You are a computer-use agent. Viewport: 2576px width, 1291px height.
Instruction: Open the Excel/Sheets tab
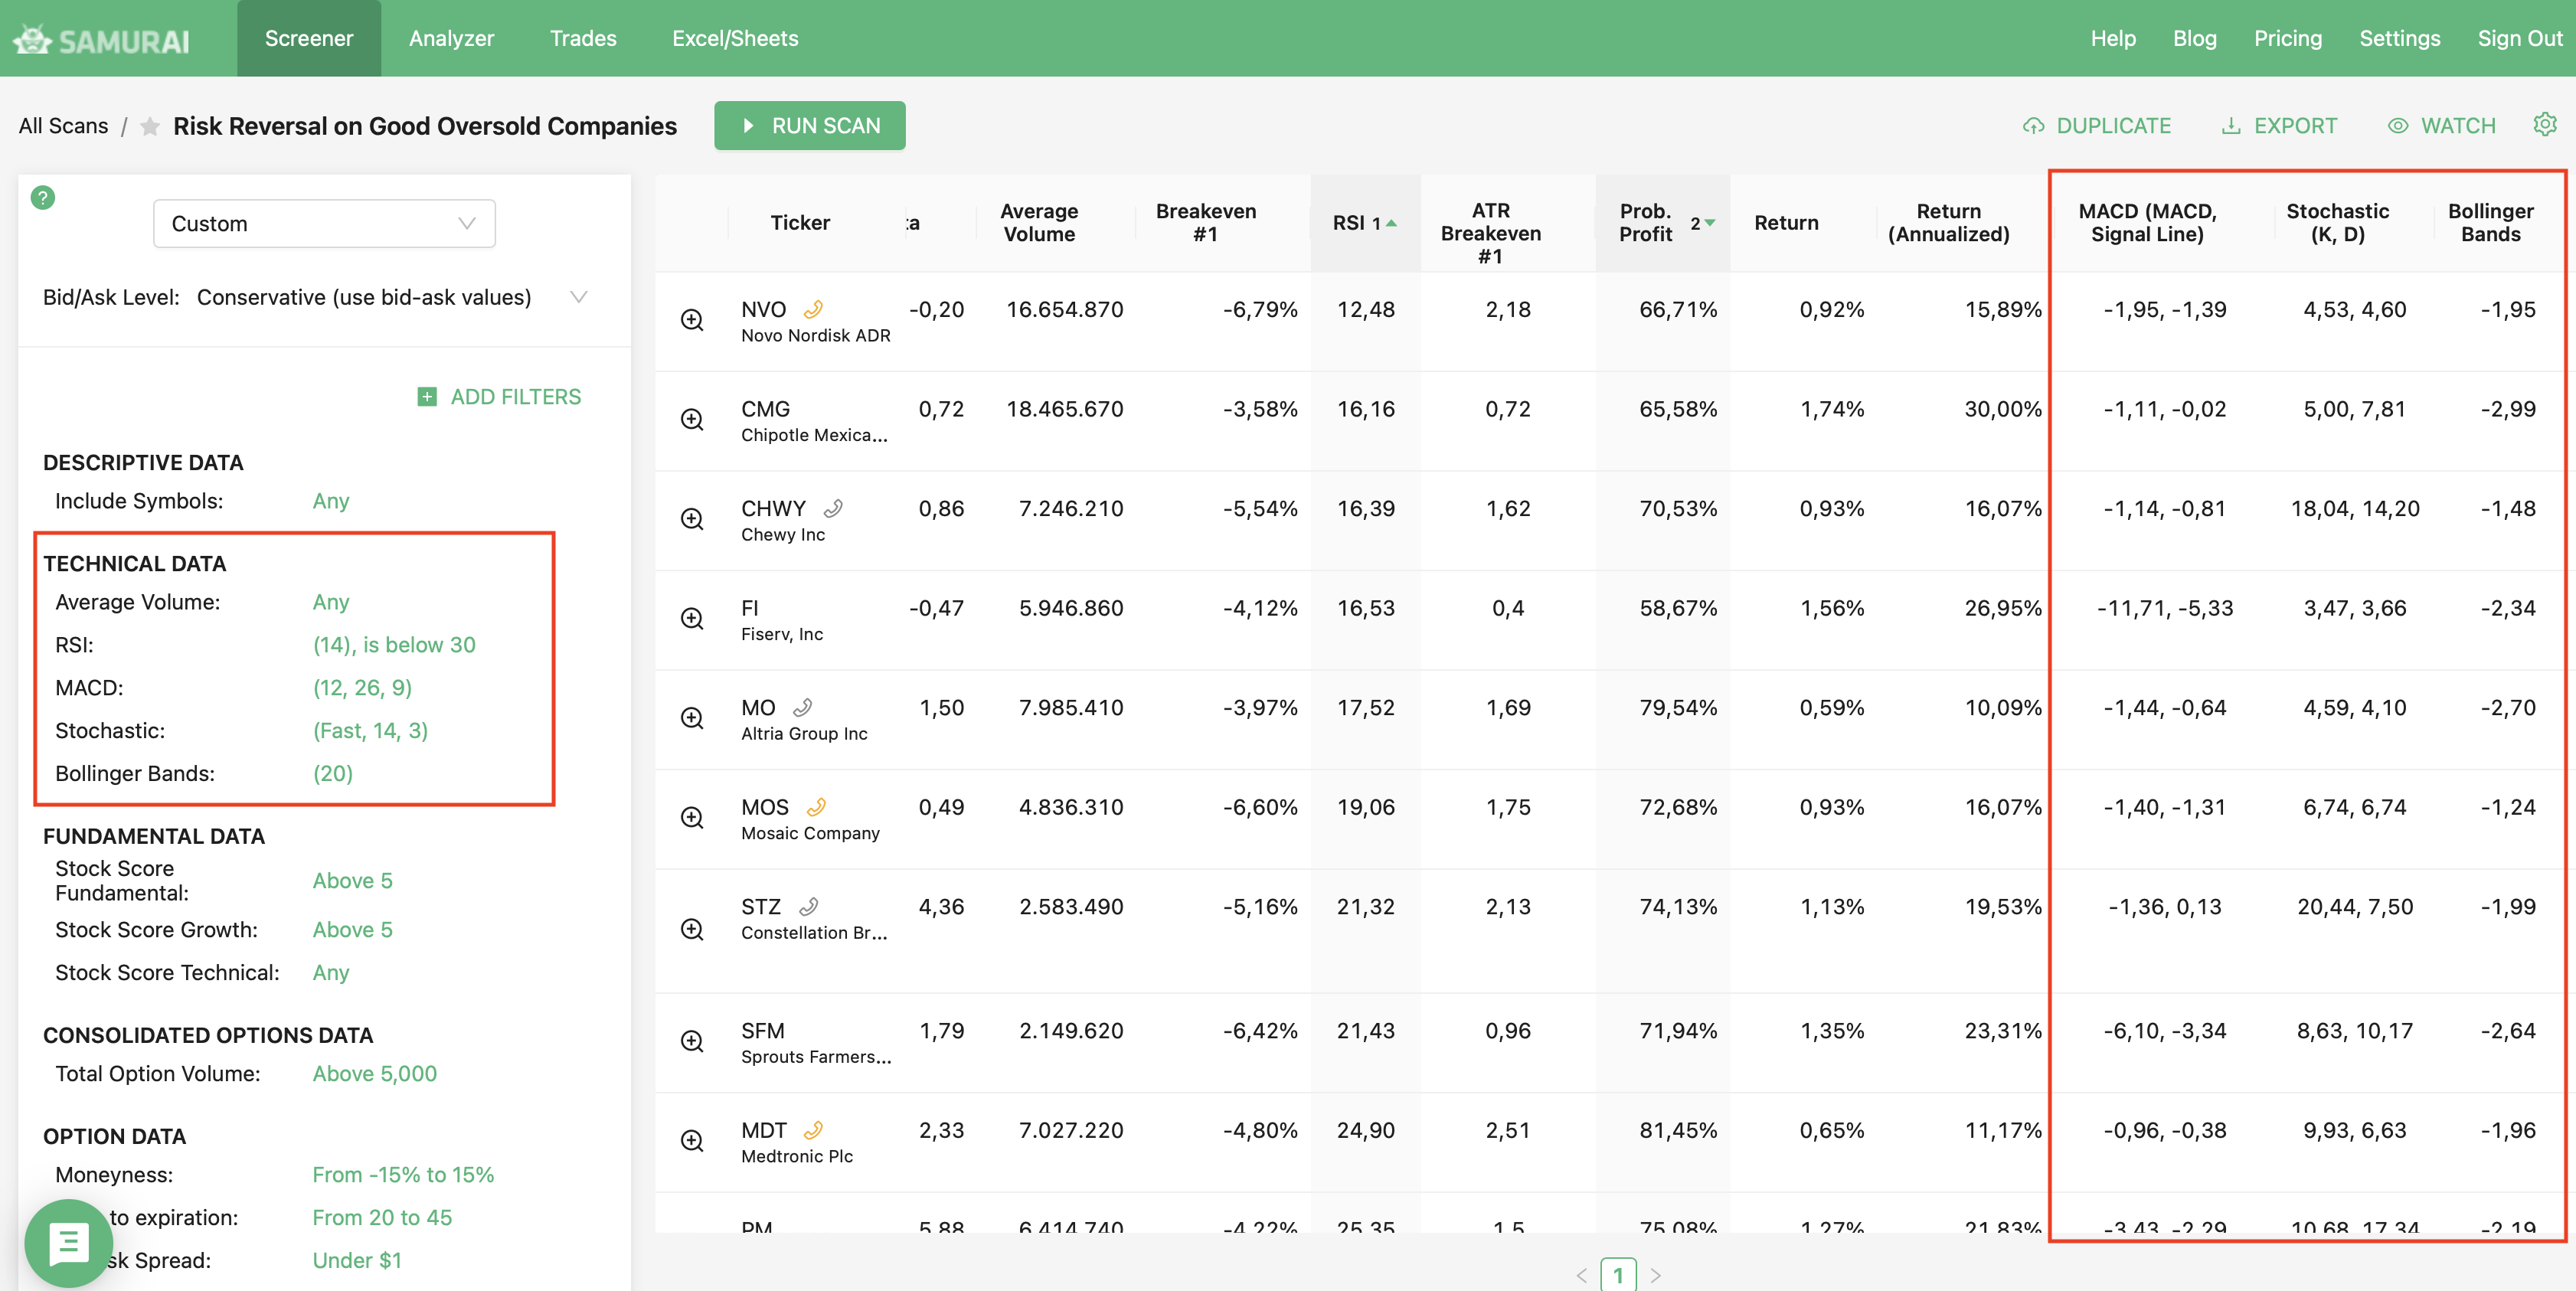[735, 38]
